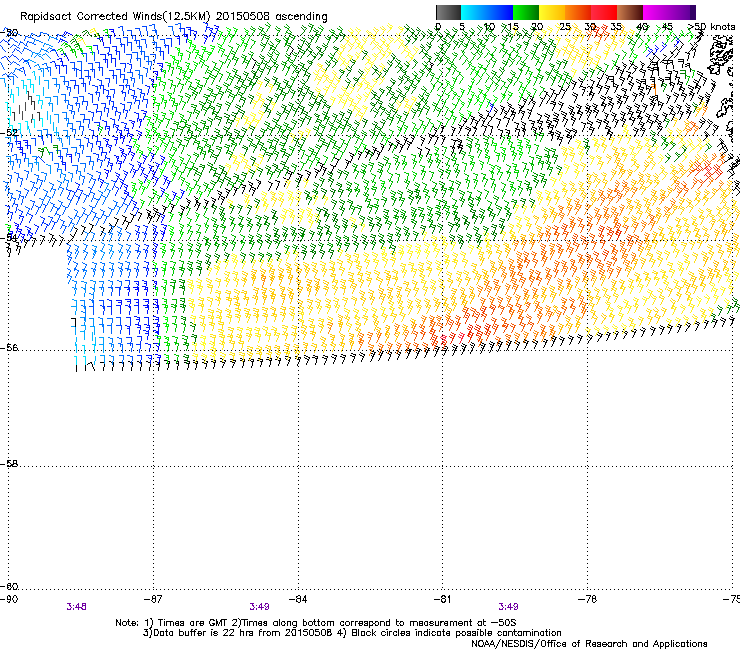
Task: Select the green 15-20 knots legend swatch
Action: 526,12
